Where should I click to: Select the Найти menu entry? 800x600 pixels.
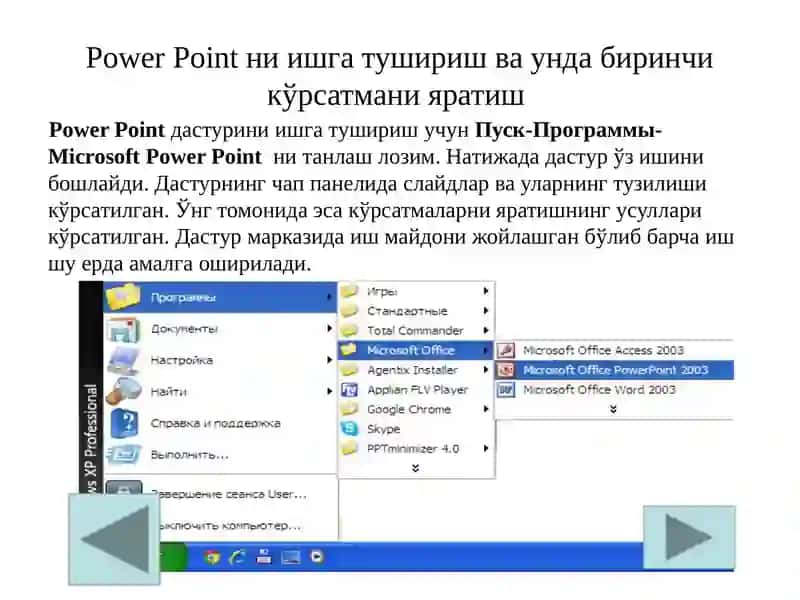click(x=220, y=392)
